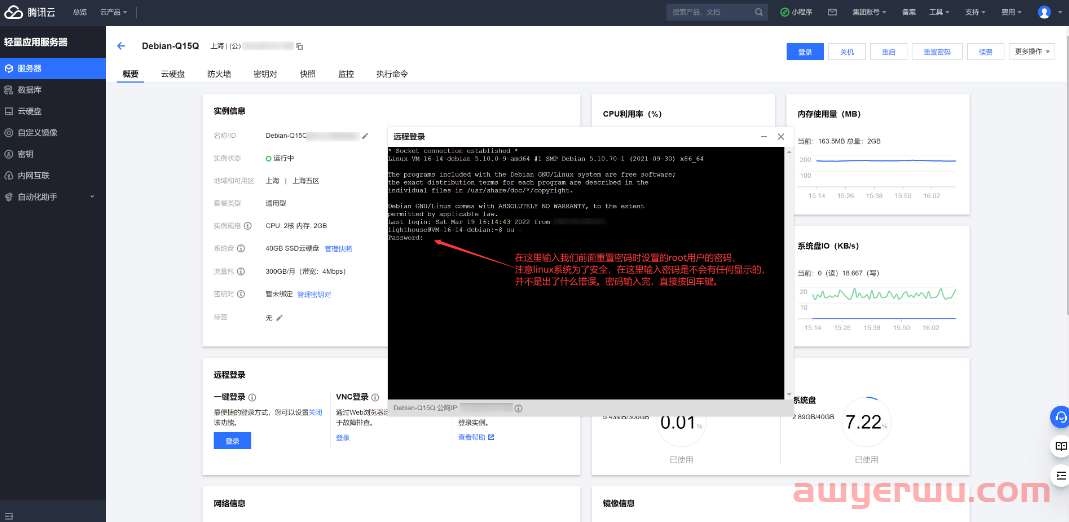
Task: Open the customer support headset floating icon
Action: (x=1060, y=416)
